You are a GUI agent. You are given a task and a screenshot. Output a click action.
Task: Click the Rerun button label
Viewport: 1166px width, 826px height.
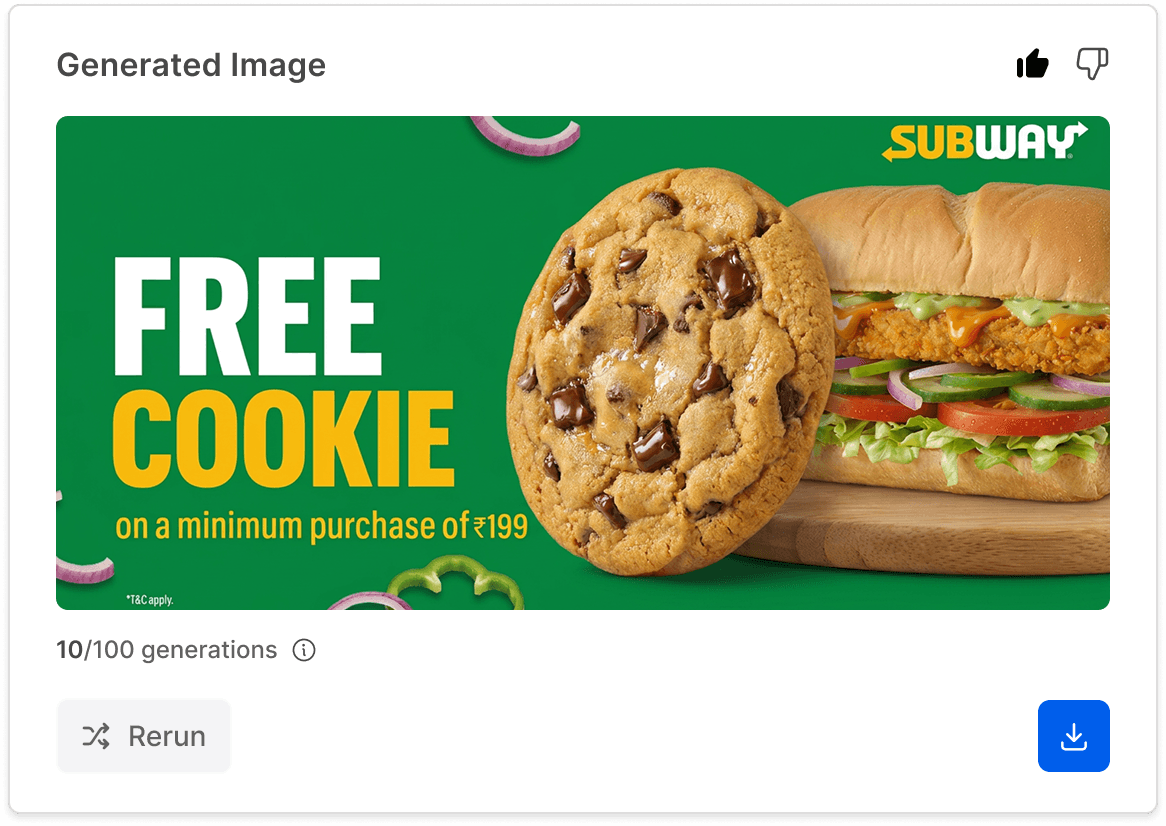(x=167, y=736)
